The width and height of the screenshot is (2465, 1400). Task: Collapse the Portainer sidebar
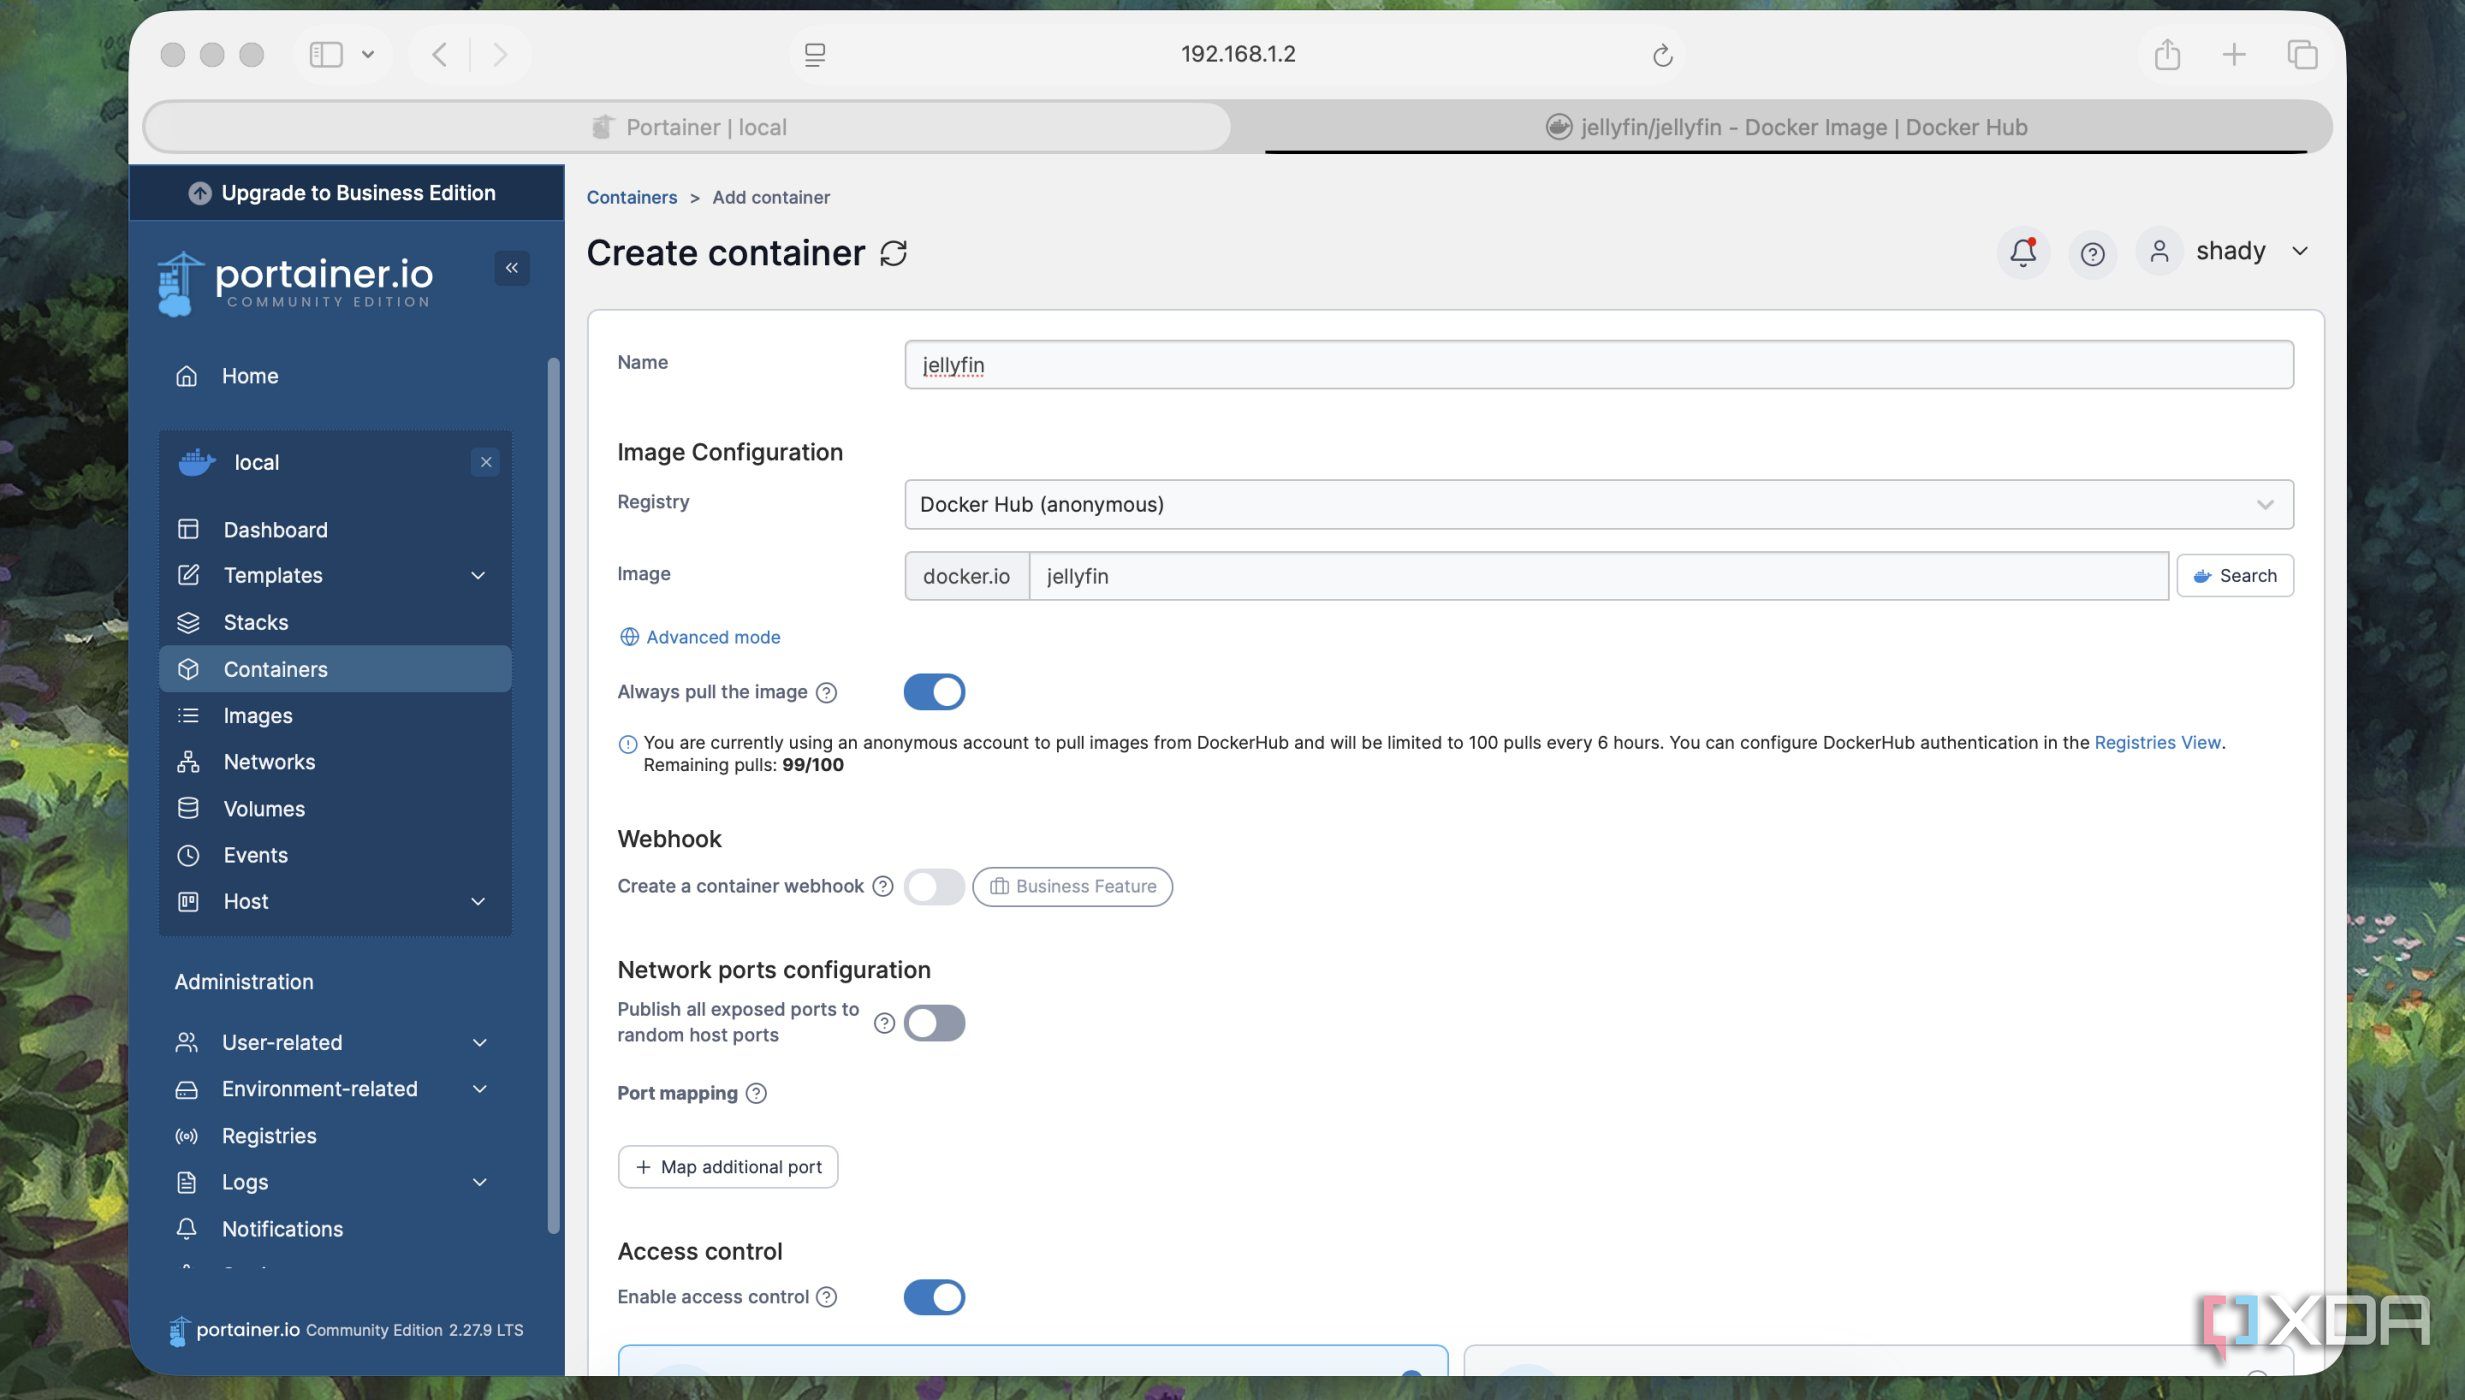click(511, 267)
